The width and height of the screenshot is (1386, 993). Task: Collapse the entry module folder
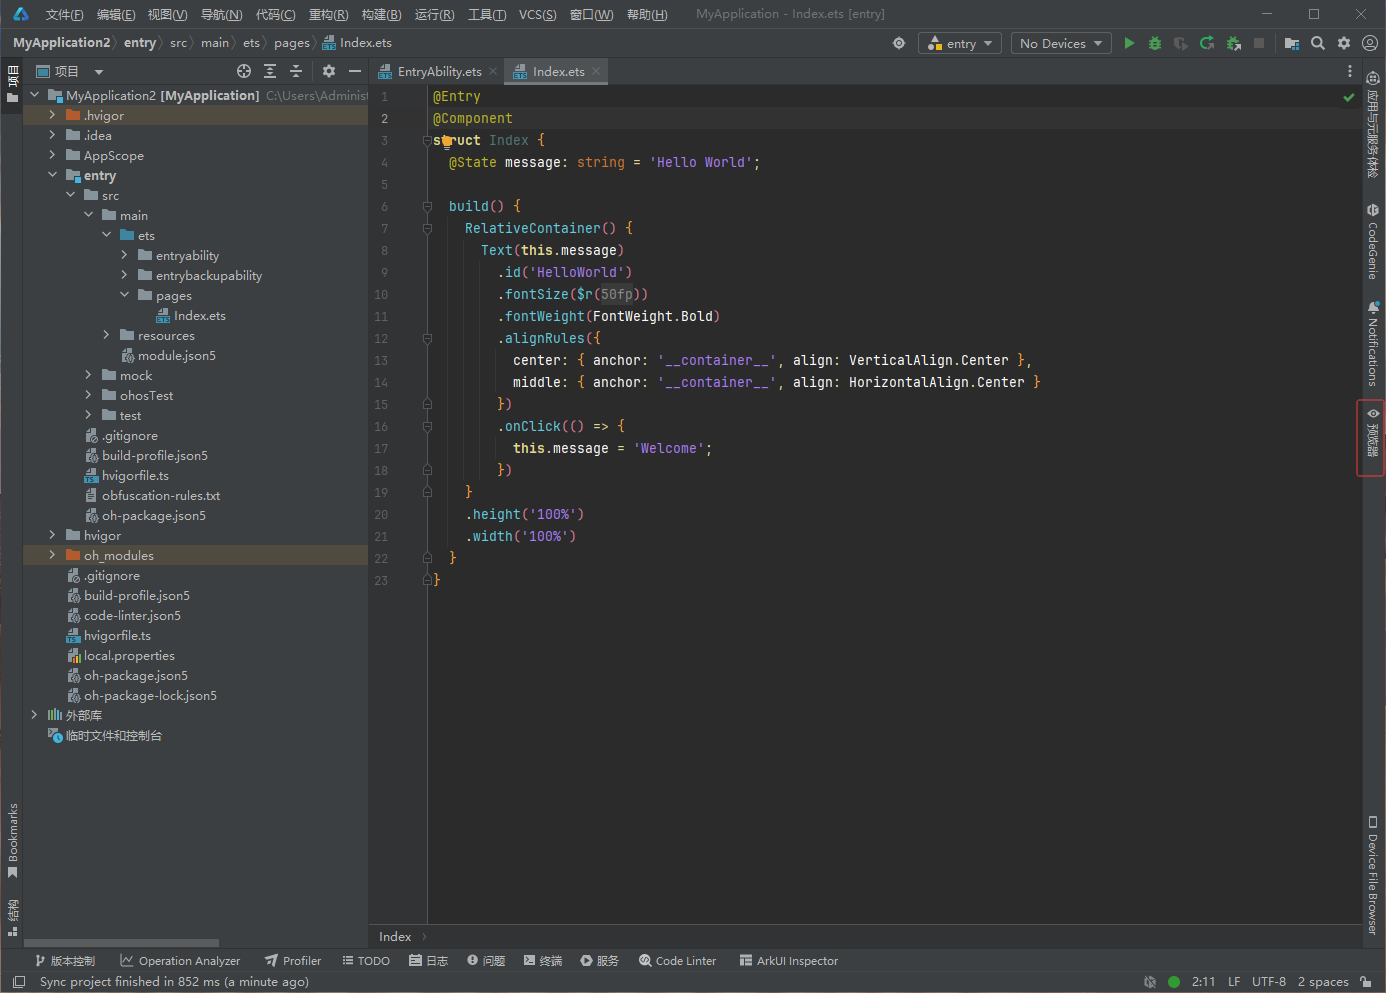(x=52, y=175)
